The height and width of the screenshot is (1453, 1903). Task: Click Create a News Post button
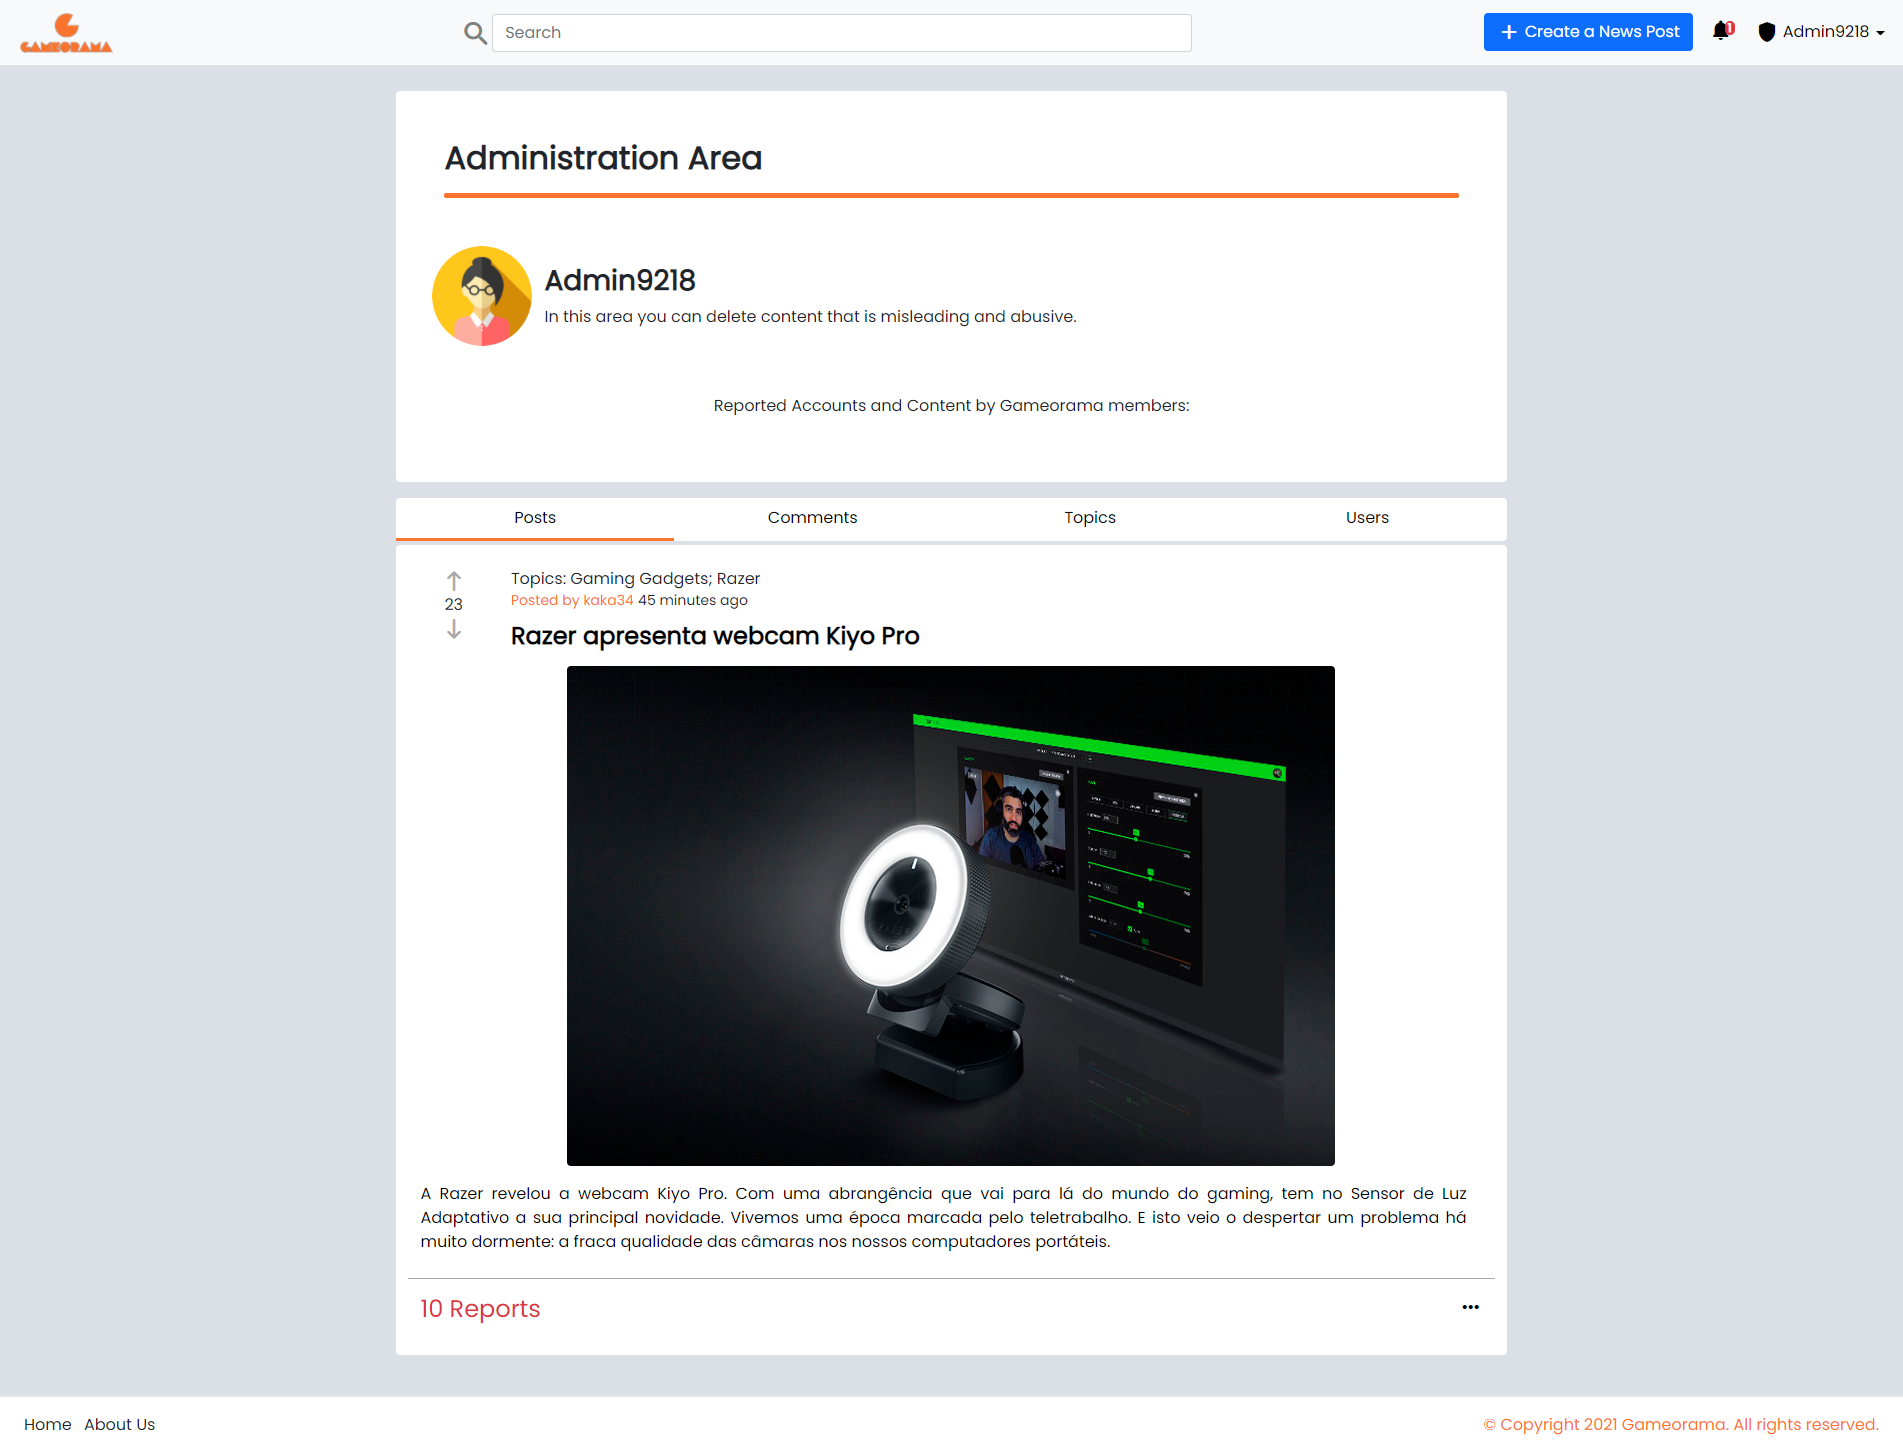[1588, 32]
